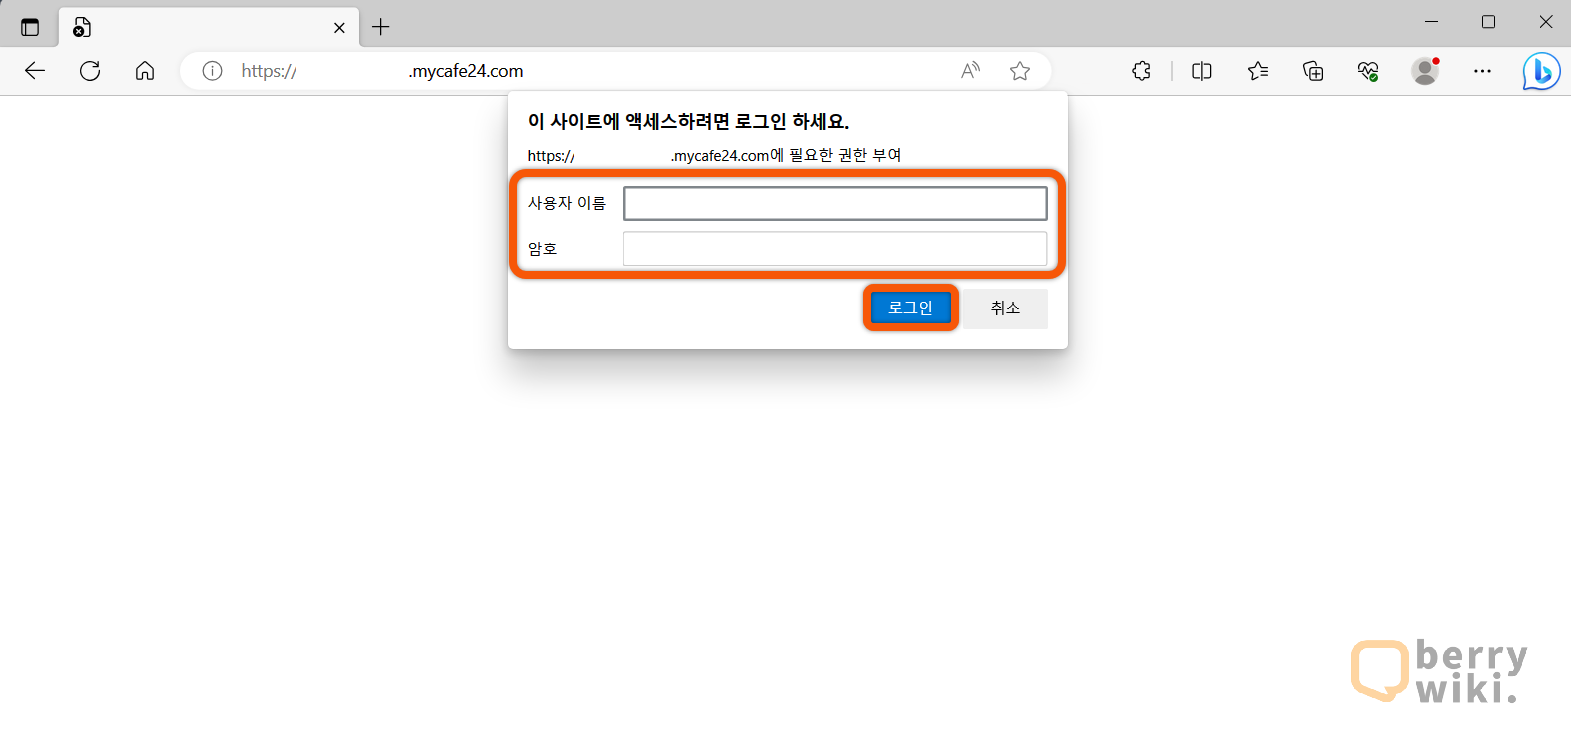Viewport: 1571px width, 732px height.
Task: Open the Bing Copilot sidebar
Action: (1541, 71)
